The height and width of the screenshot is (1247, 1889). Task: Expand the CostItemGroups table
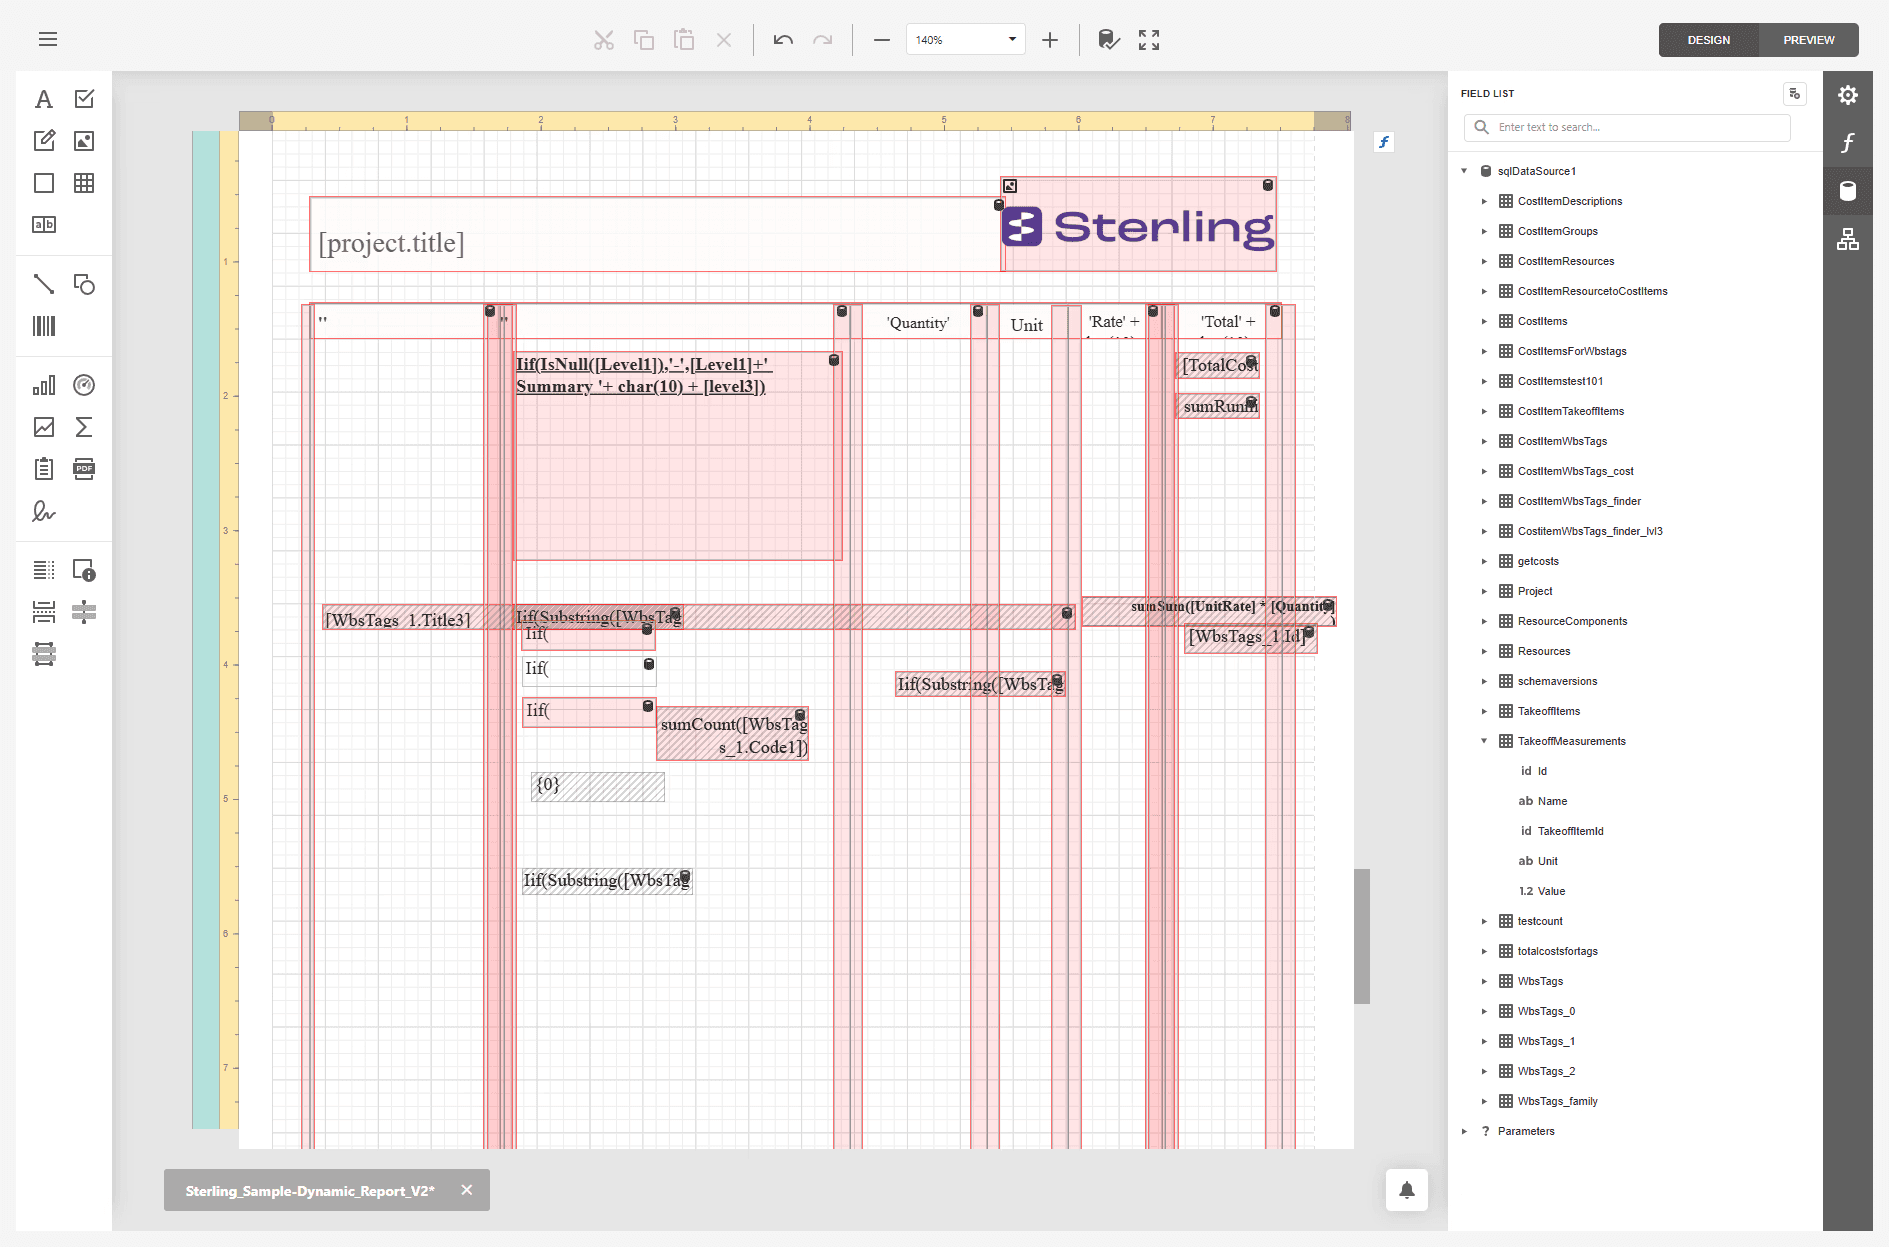tap(1484, 231)
